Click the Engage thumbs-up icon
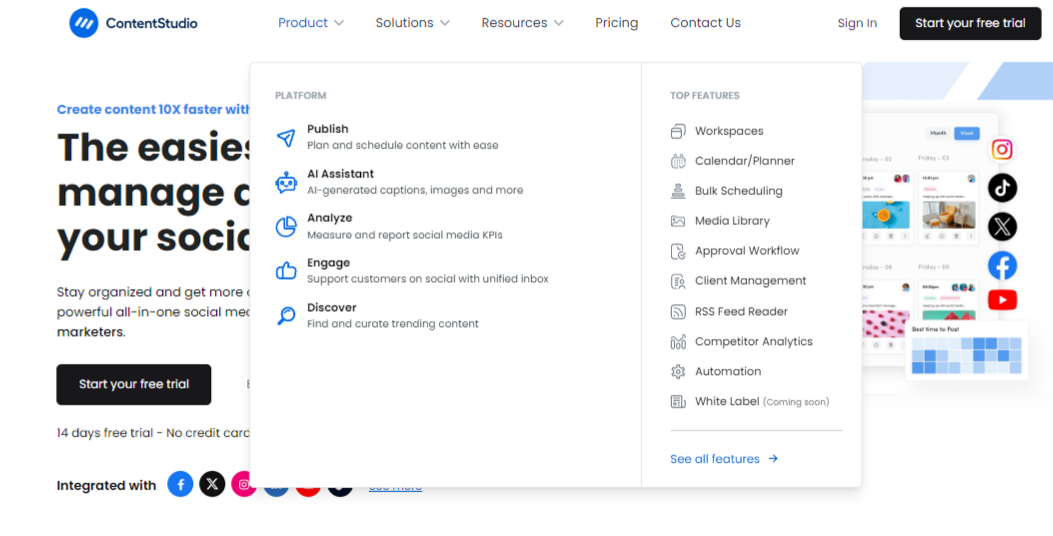The width and height of the screenshot is (1053, 536). click(x=286, y=271)
